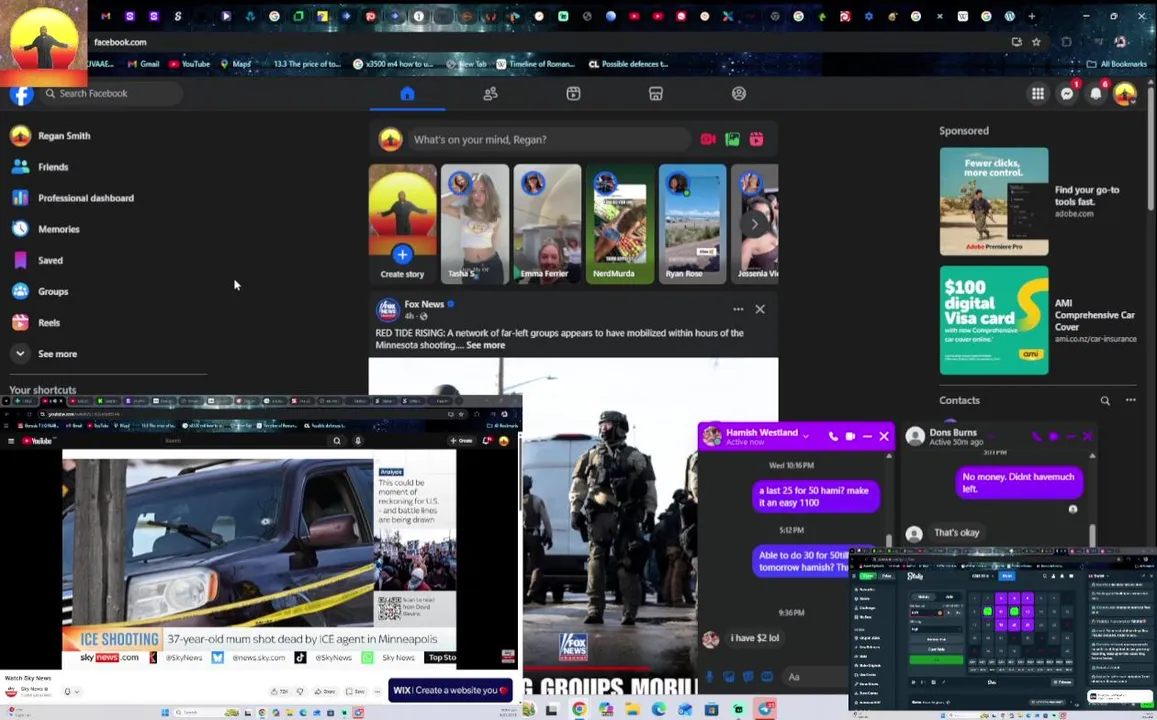Image resolution: width=1157 pixels, height=720 pixels.
Task: Click the Create story card
Action: (x=402, y=224)
